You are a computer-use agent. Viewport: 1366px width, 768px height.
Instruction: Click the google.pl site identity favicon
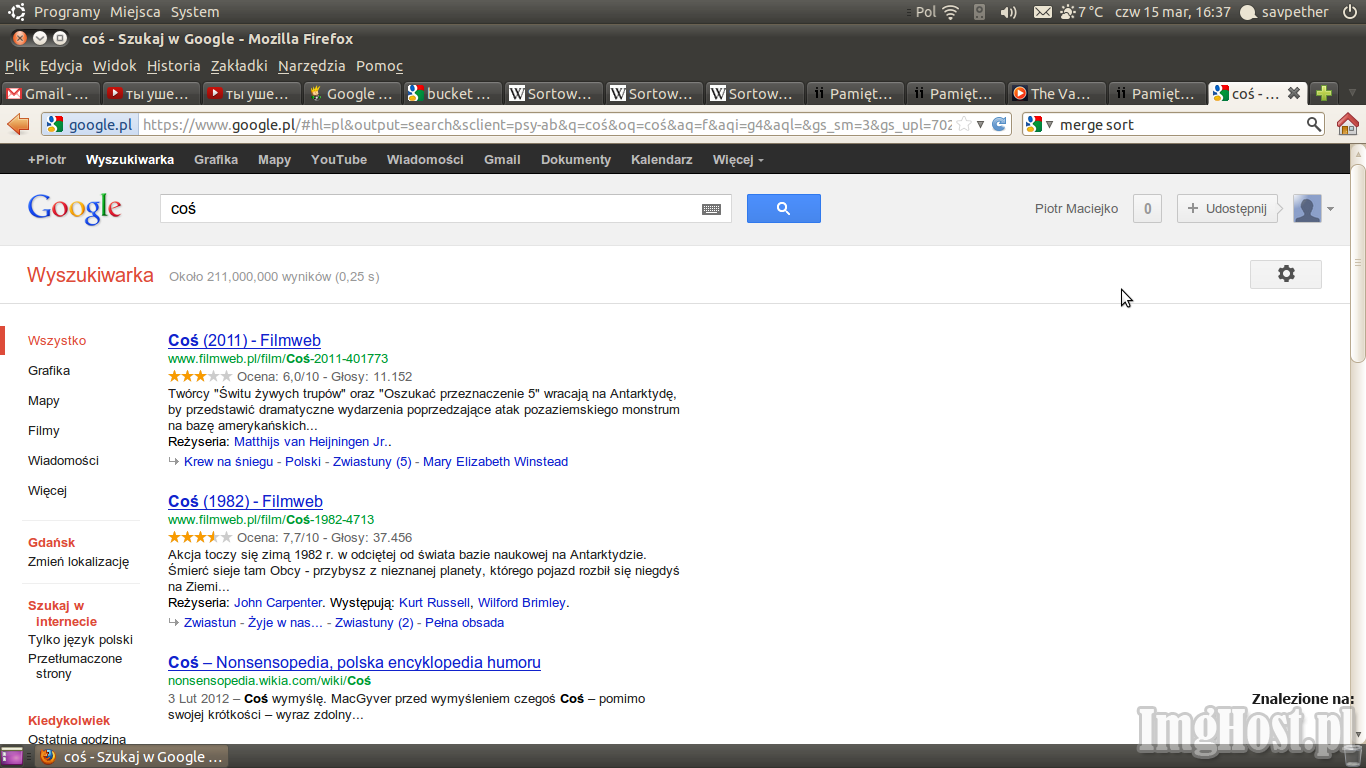55,125
